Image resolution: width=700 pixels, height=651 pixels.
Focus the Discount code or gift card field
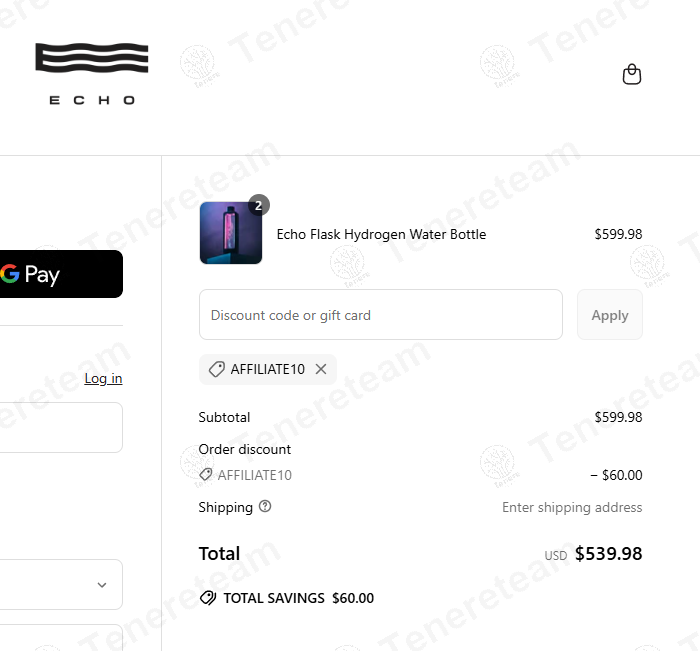[x=380, y=315]
